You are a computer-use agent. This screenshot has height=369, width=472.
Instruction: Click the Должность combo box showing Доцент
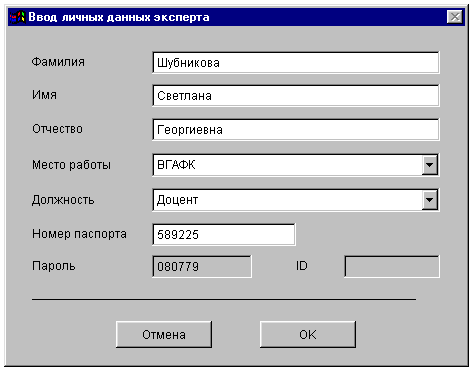coord(296,200)
